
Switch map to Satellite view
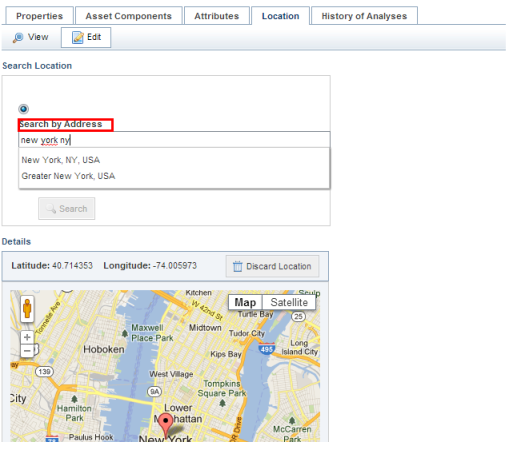pos(289,302)
